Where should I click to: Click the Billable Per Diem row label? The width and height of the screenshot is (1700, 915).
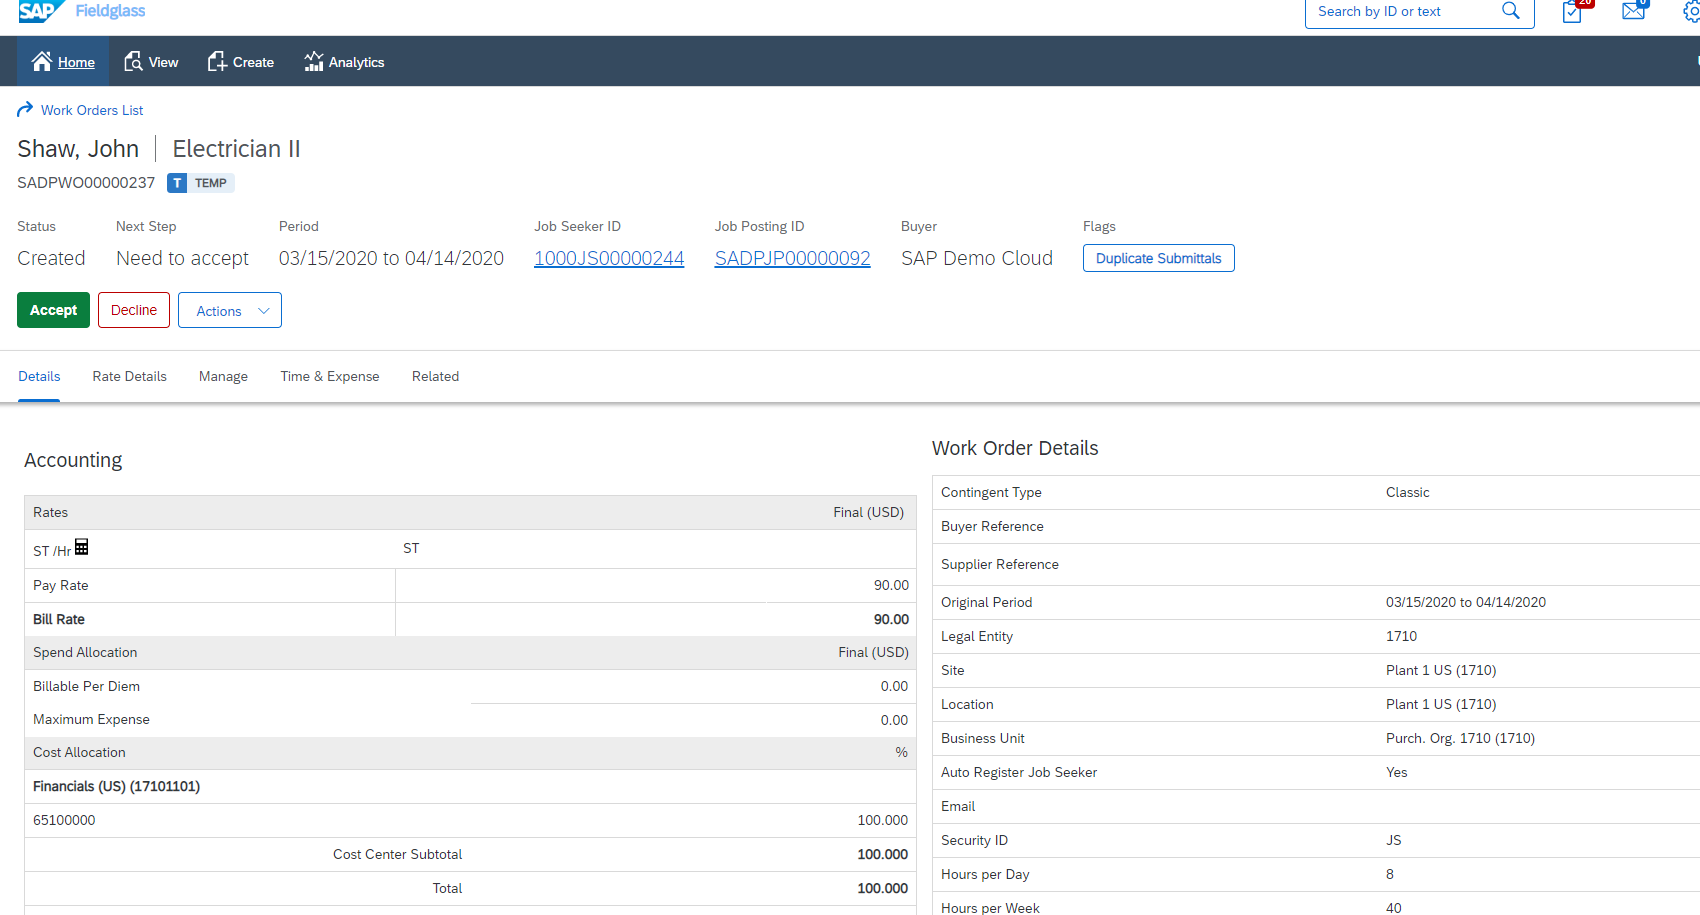(x=86, y=686)
